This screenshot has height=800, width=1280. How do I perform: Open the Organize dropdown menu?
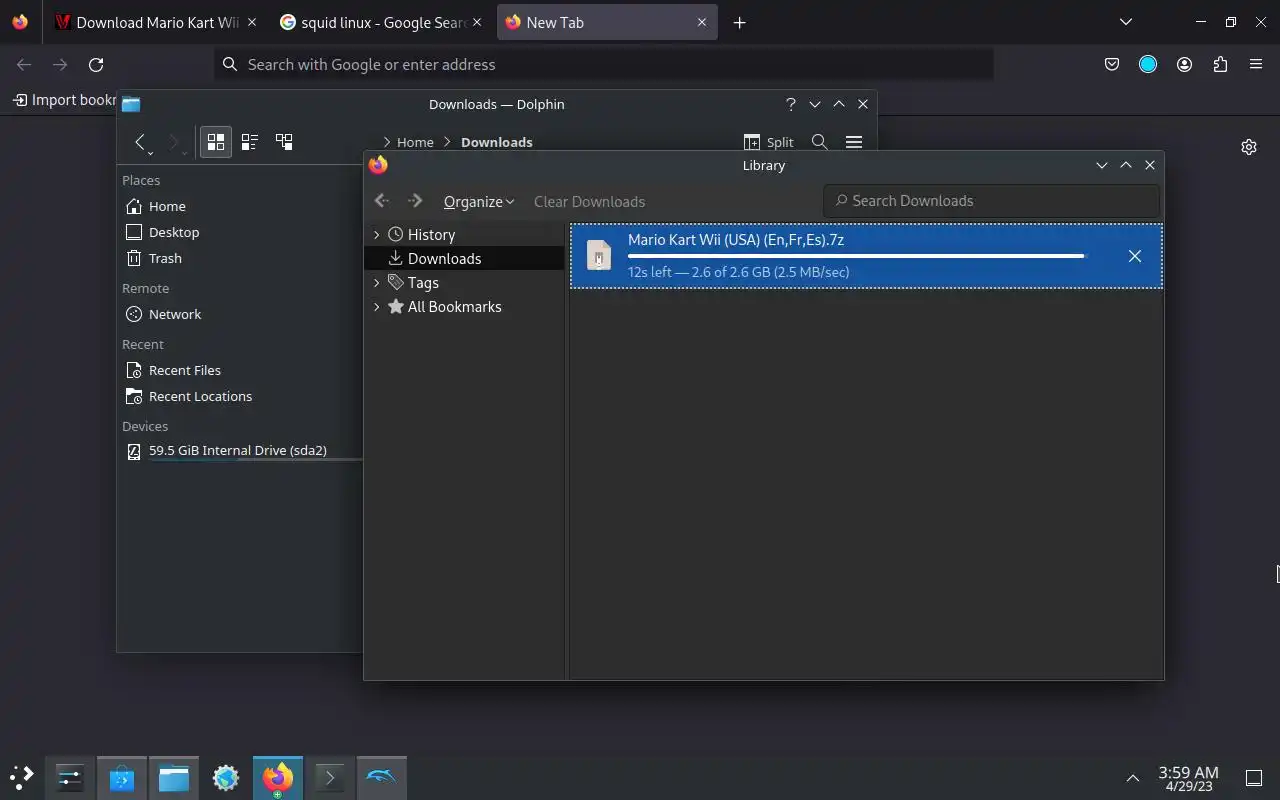[479, 201]
